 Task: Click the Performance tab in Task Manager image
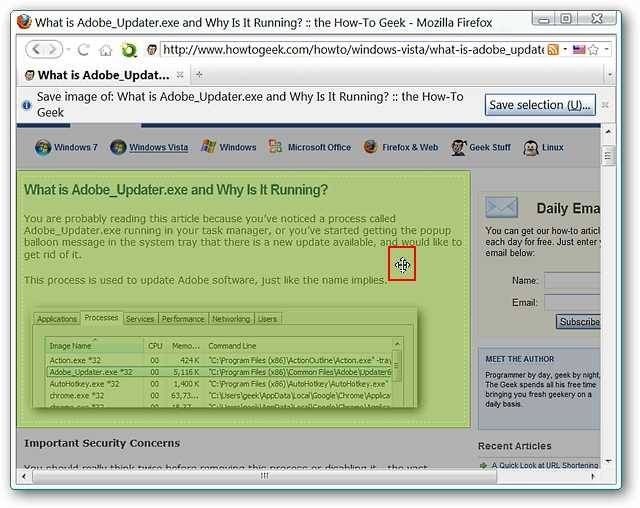pos(183,319)
